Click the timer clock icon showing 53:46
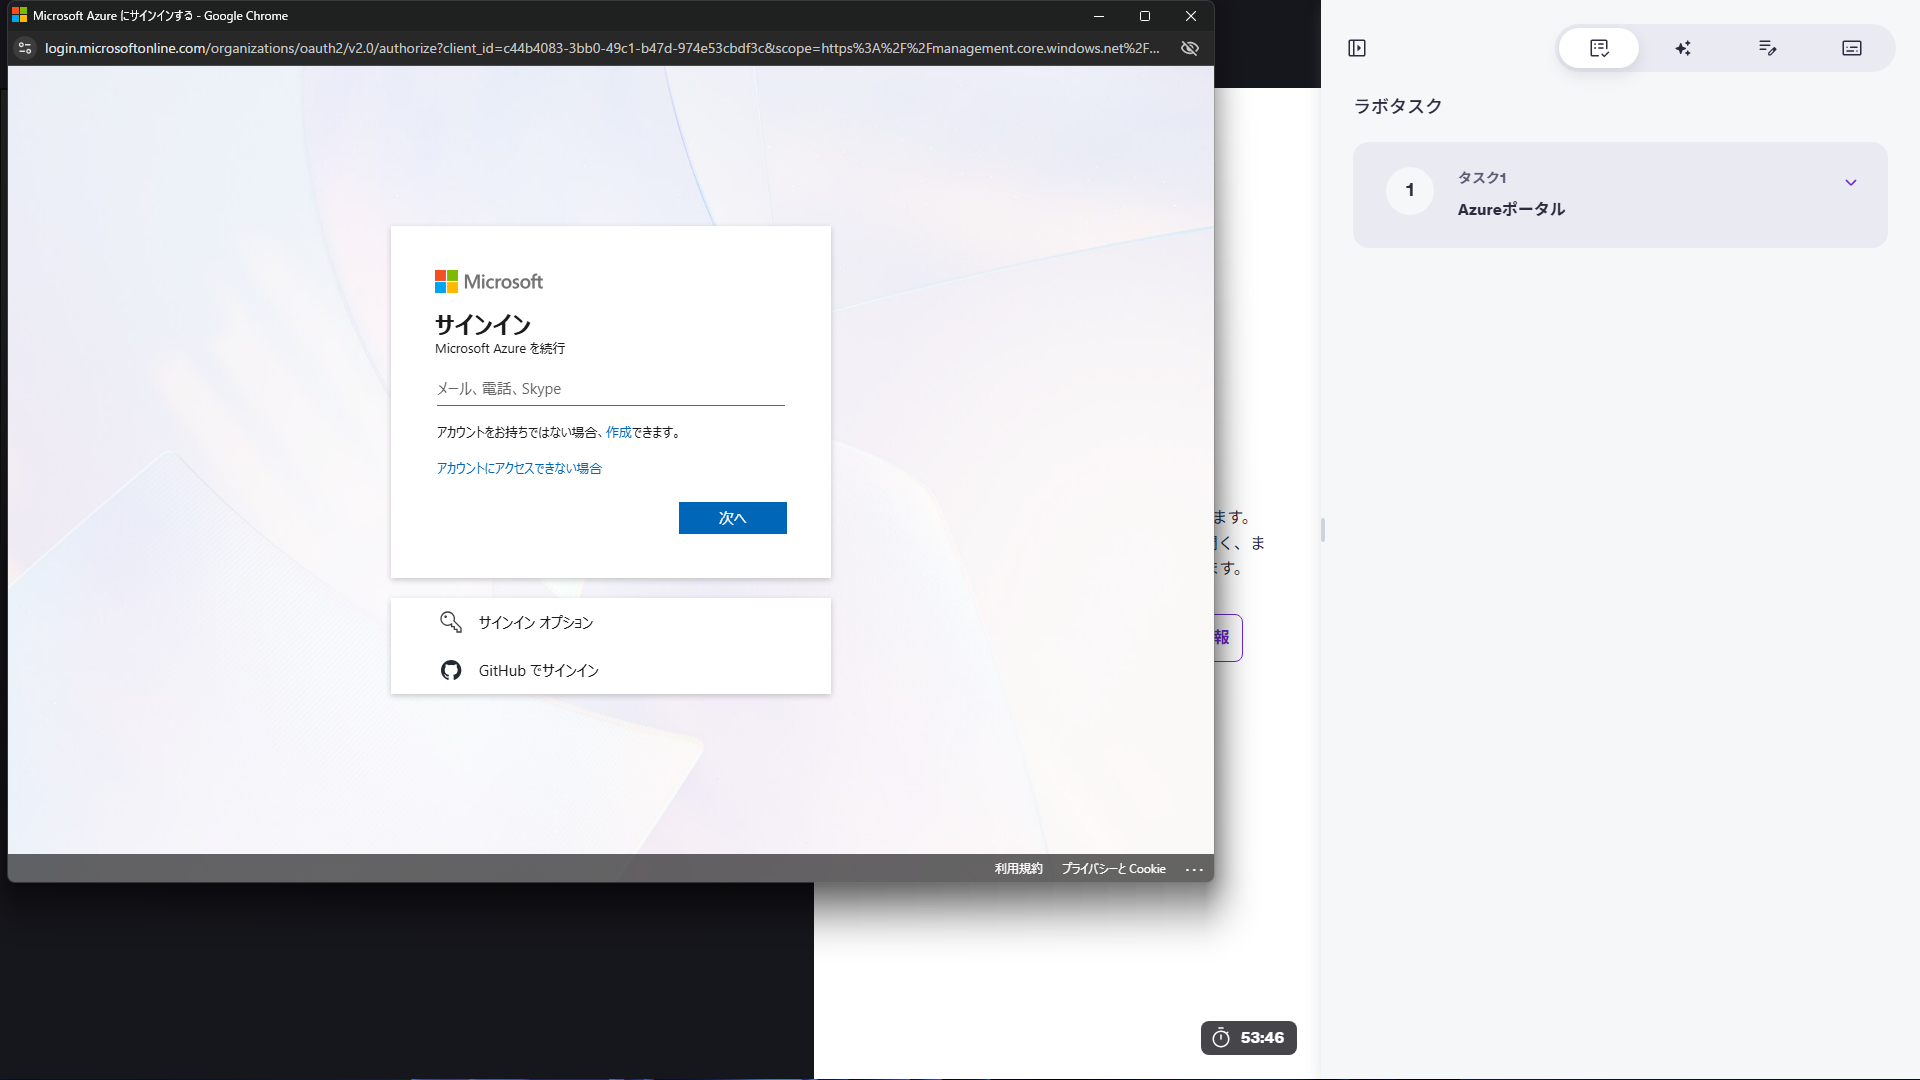Screen dimensions: 1920x1080 (x=1221, y=1038)
